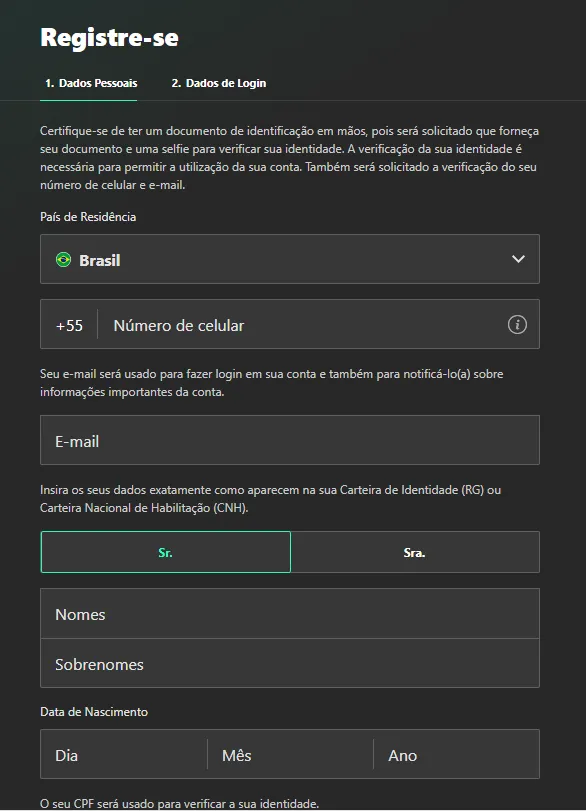Viewport: 586px width, 811px height.
Task: Select the Dados Pessoais tab
Action: tap(89, 84)
